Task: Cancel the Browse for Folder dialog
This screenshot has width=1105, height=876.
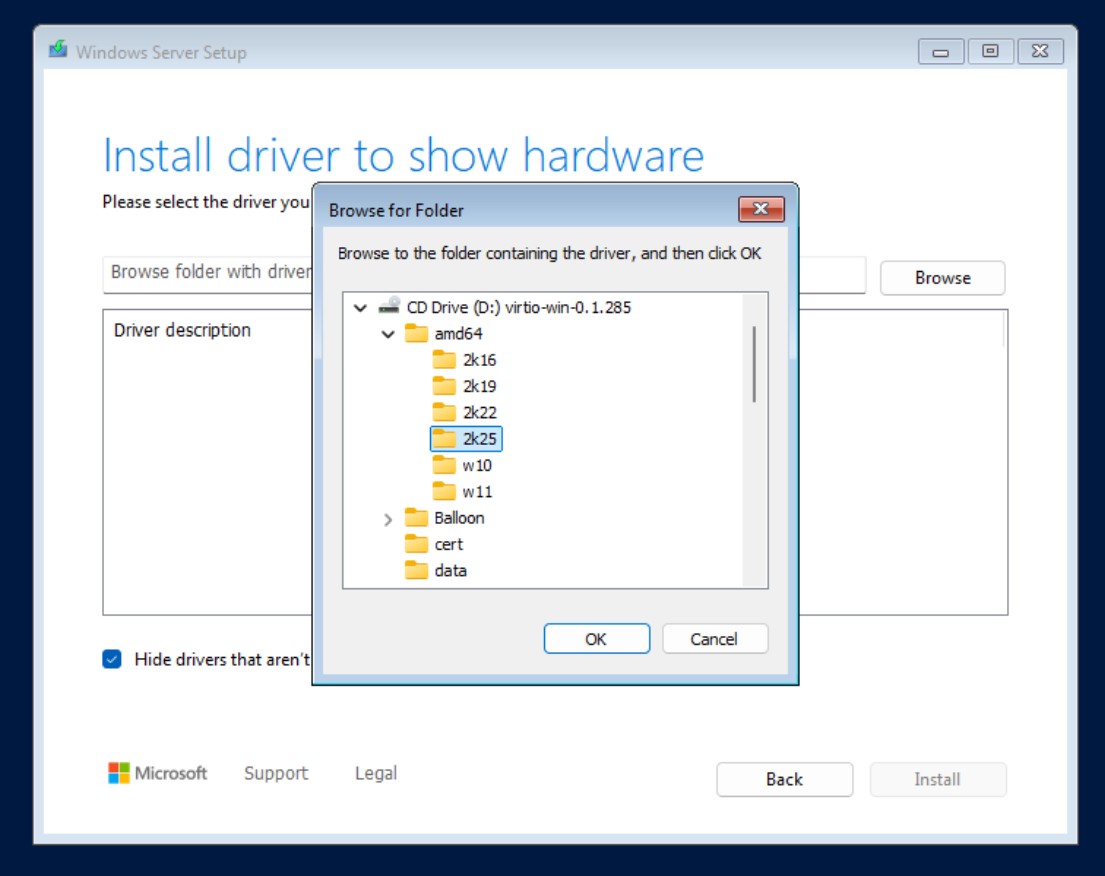Action: tap(714, 639)
